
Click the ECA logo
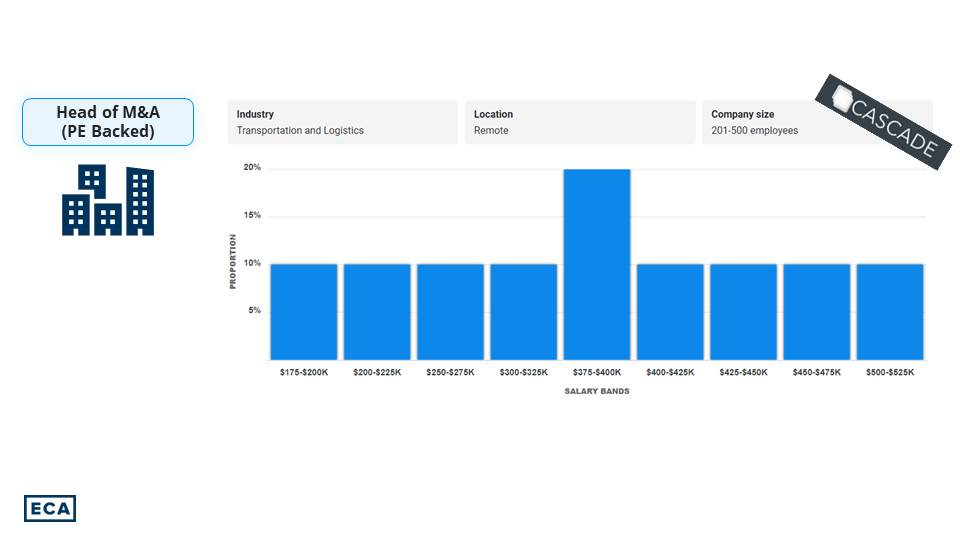(x=50, y=508)
